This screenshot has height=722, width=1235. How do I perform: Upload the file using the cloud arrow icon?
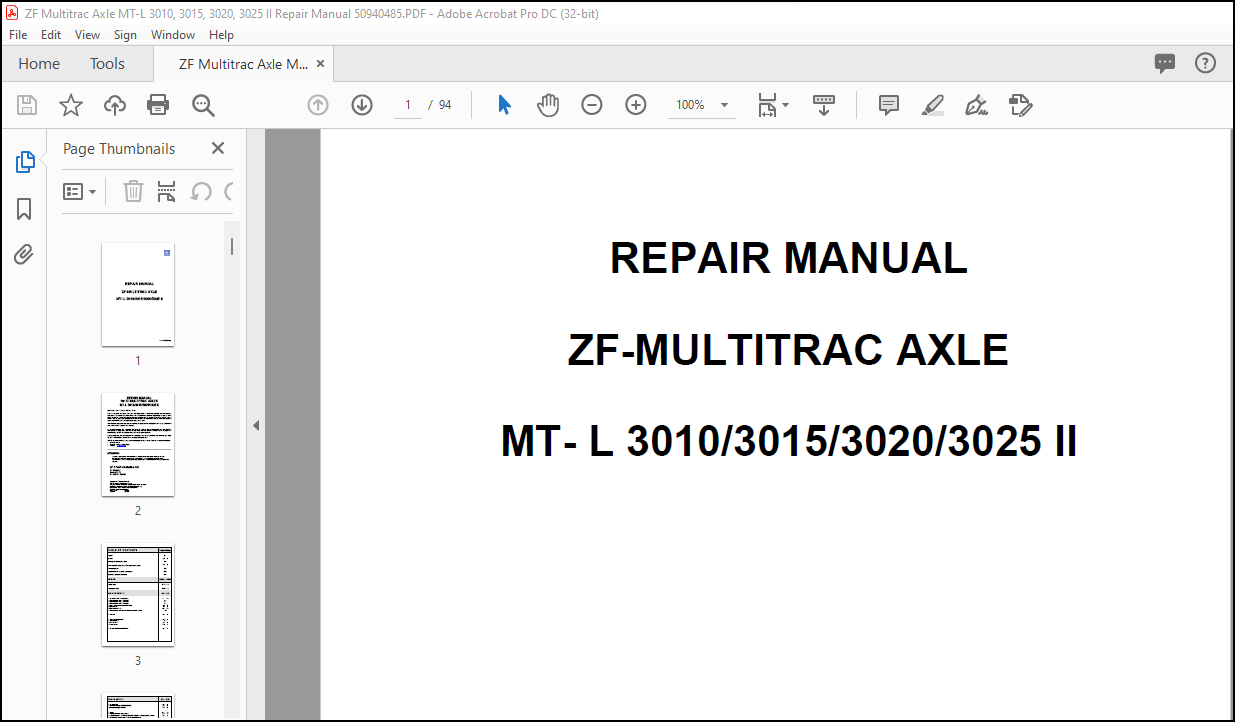(x=115, y=105)
